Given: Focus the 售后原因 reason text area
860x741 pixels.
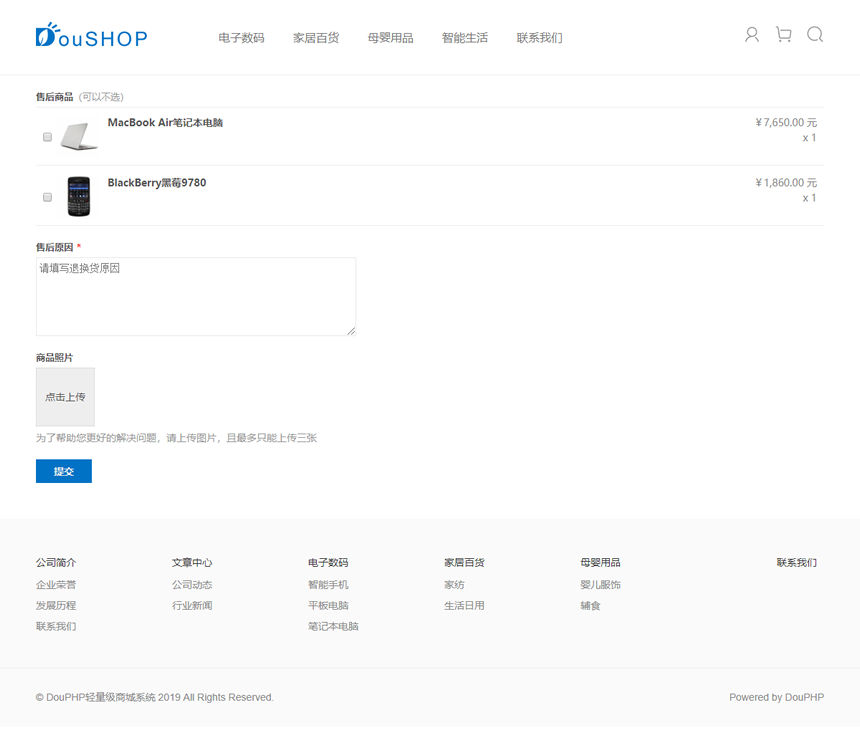Looking at the screenshot, I should click(196, 297).
